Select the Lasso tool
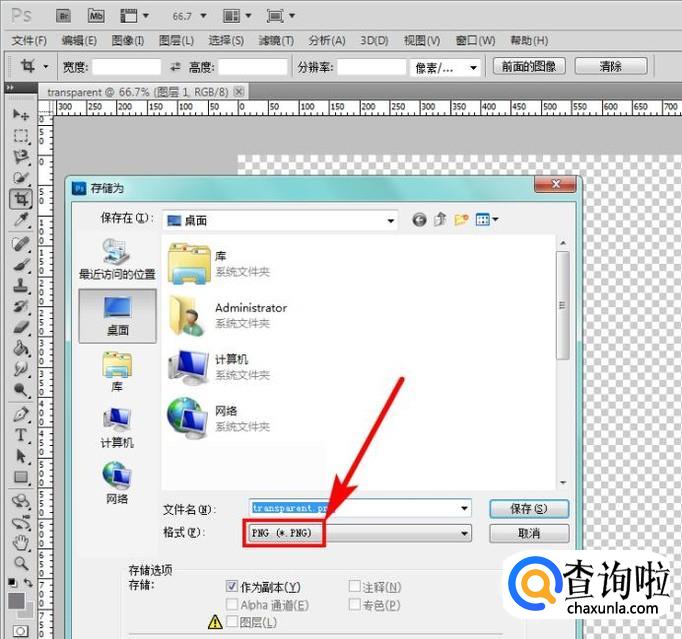The height and width of the screenshot is (639, 682). click(x=20, y=157)
